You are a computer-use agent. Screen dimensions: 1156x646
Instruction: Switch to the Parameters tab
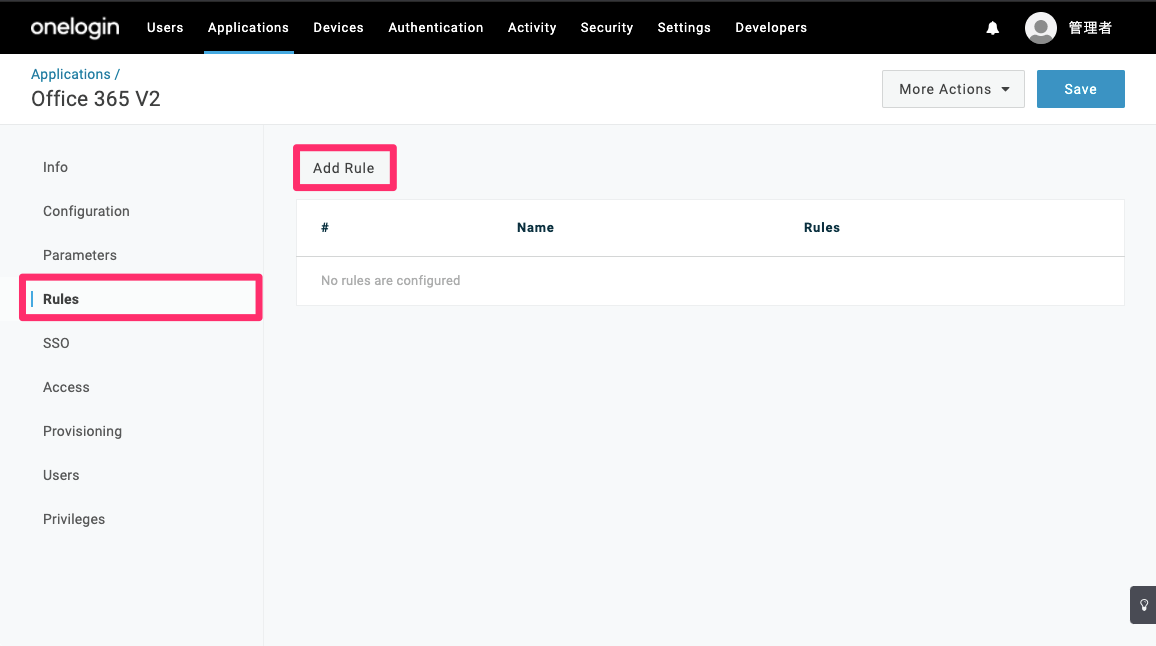click(x=80, y=255)
